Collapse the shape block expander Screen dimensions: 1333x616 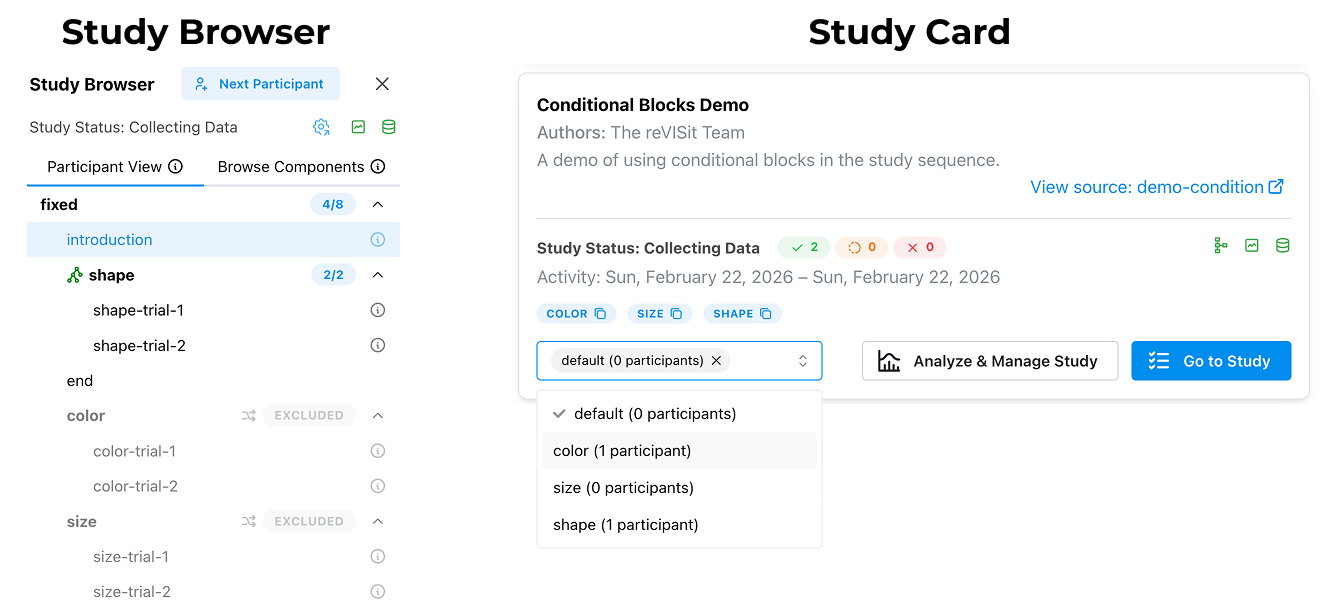tap(377, 275)
